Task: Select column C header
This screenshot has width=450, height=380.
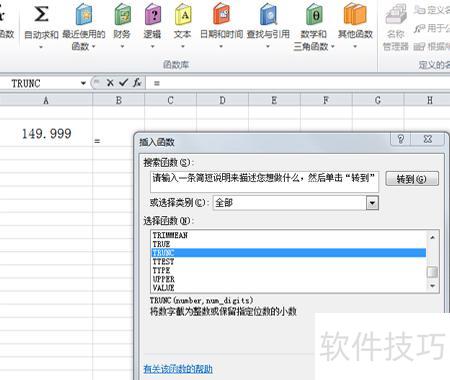Action: [x=171, y=100]
